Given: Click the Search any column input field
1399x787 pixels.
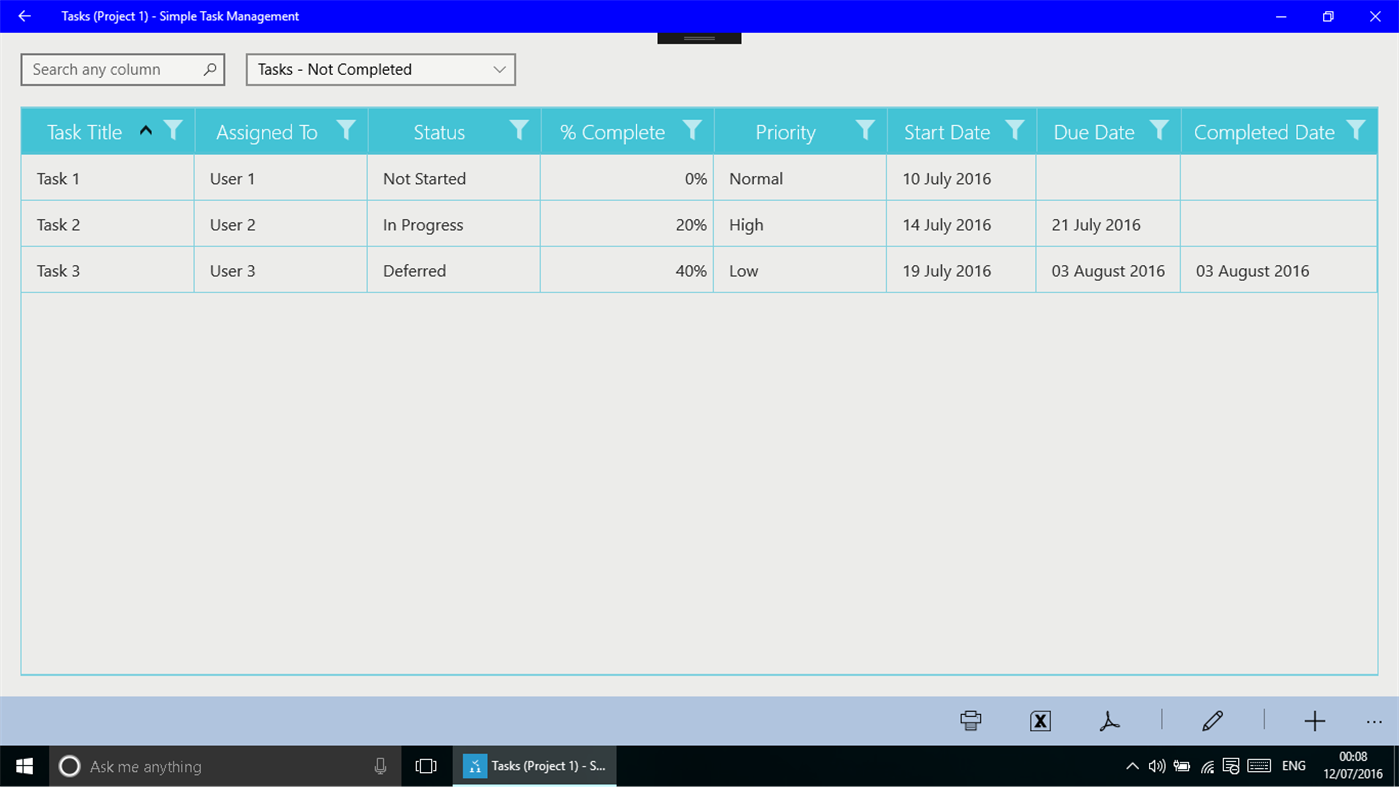Looking at the screenshot, I should click(110, 69).
